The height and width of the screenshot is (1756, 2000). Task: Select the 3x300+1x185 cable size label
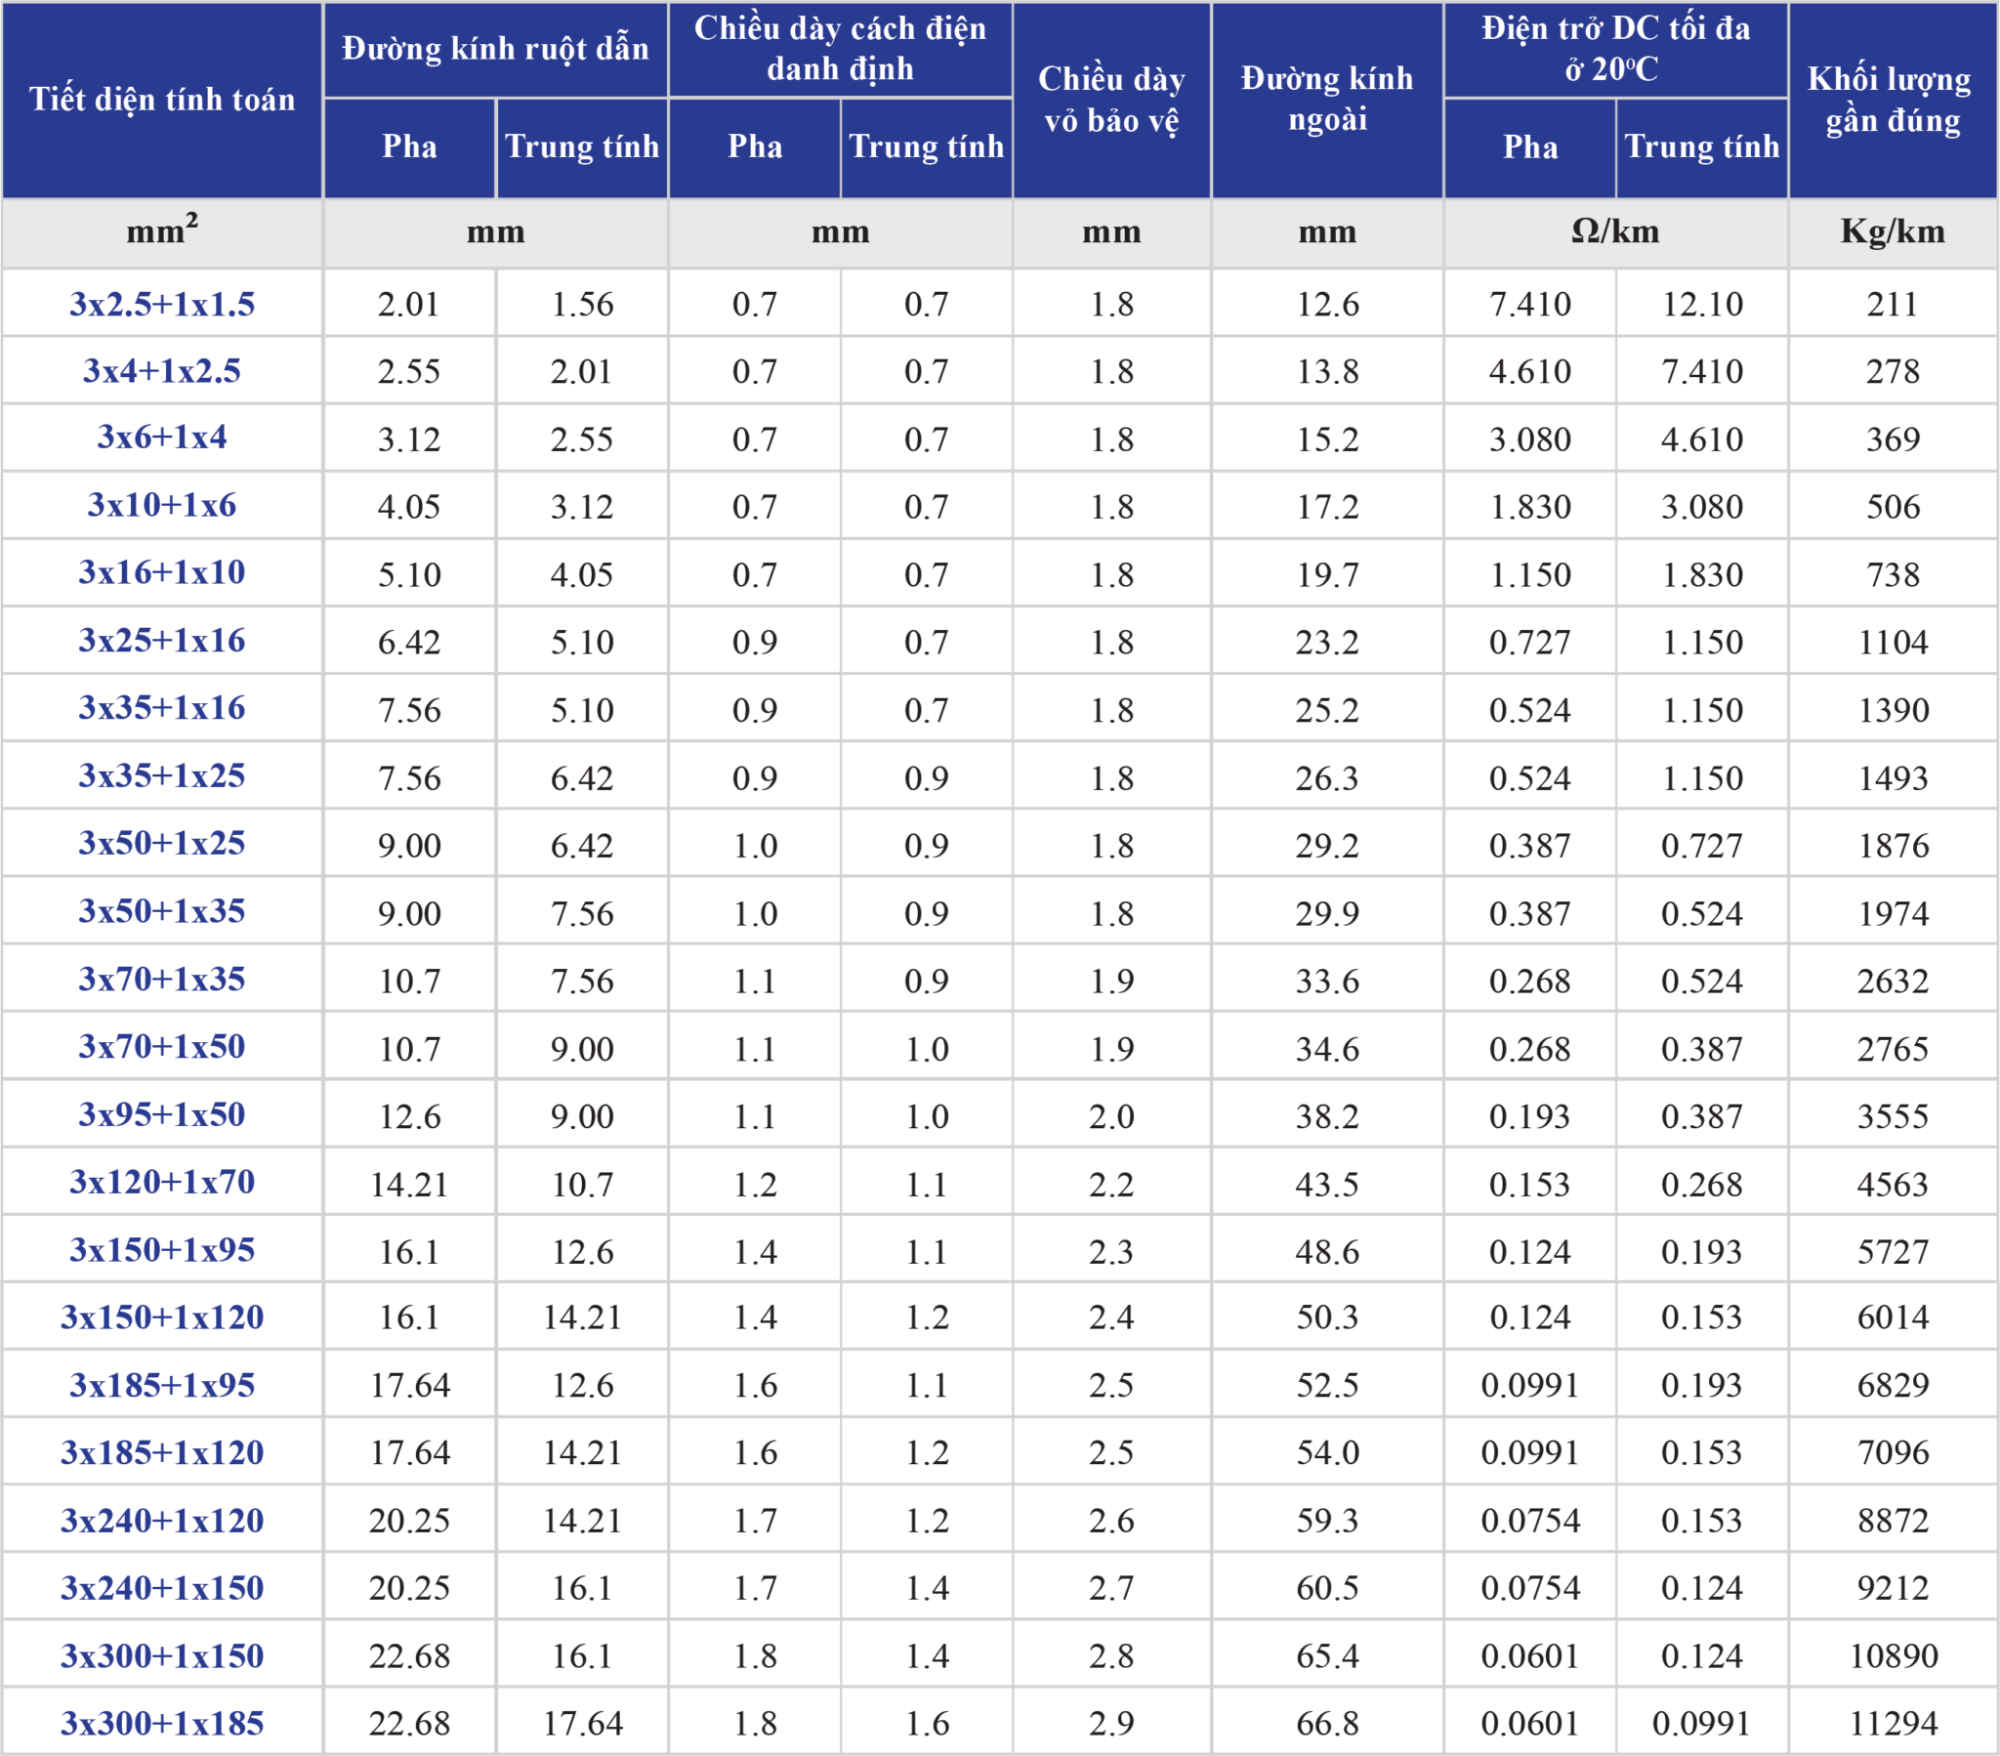162,1723
